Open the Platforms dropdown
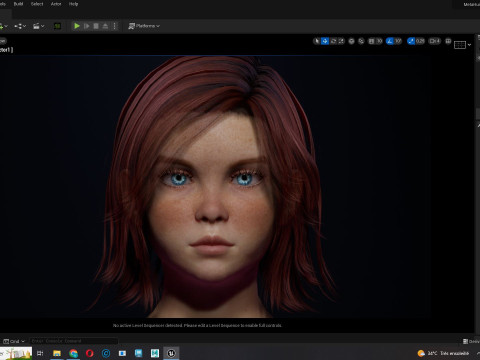The height and width of the screenshot is (360, 480). click(144, 26)
